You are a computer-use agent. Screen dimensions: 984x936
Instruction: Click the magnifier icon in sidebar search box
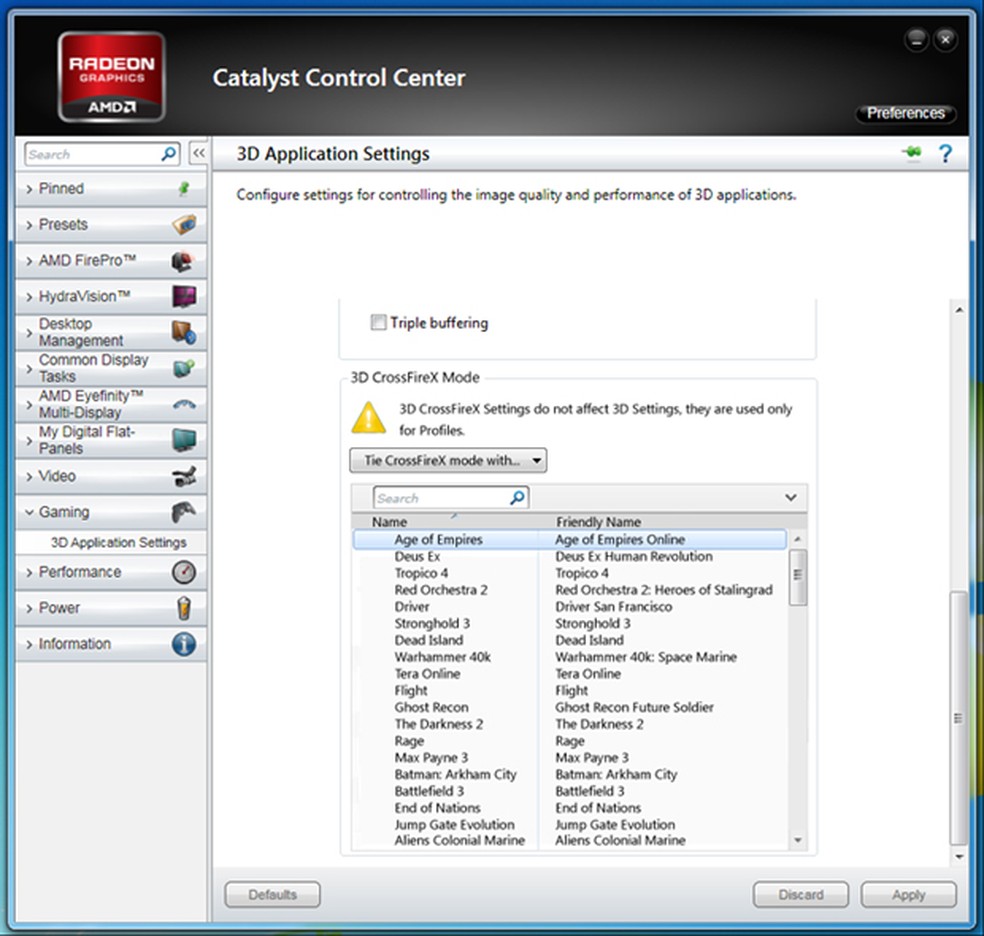point(167,154)
